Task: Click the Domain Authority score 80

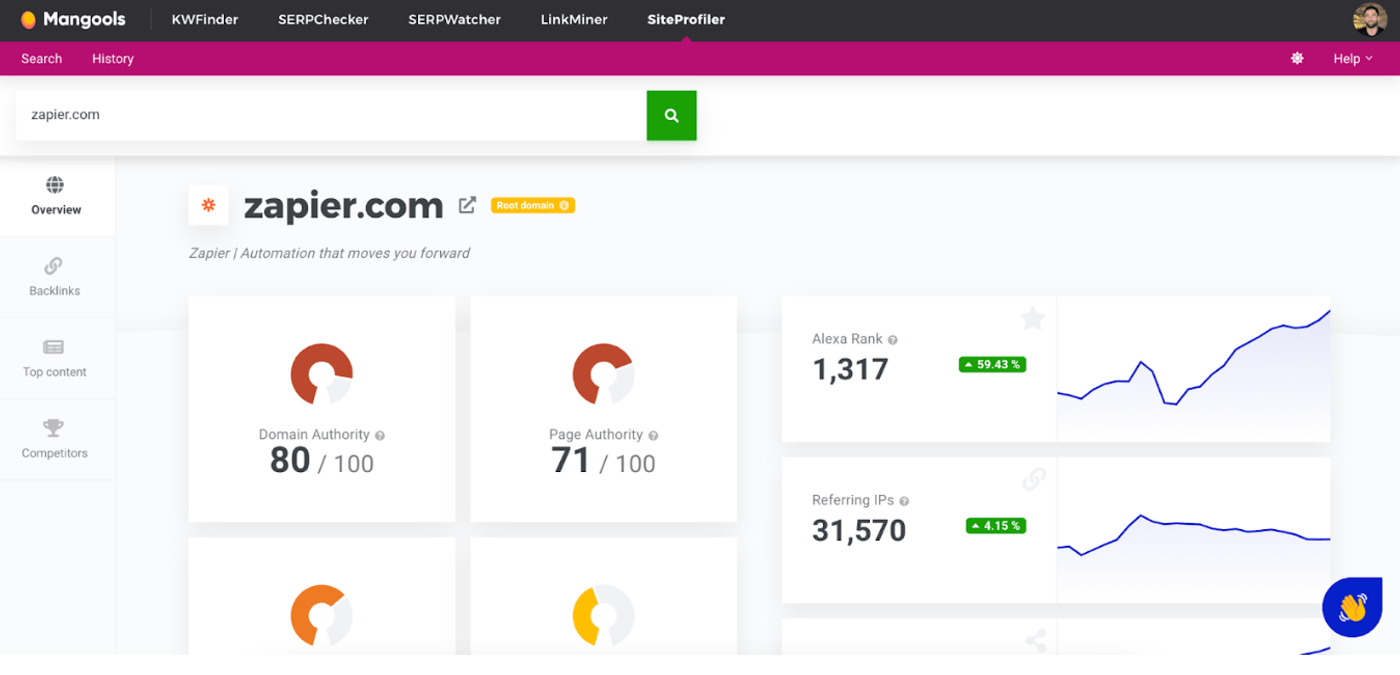Action: coord(290,461)
